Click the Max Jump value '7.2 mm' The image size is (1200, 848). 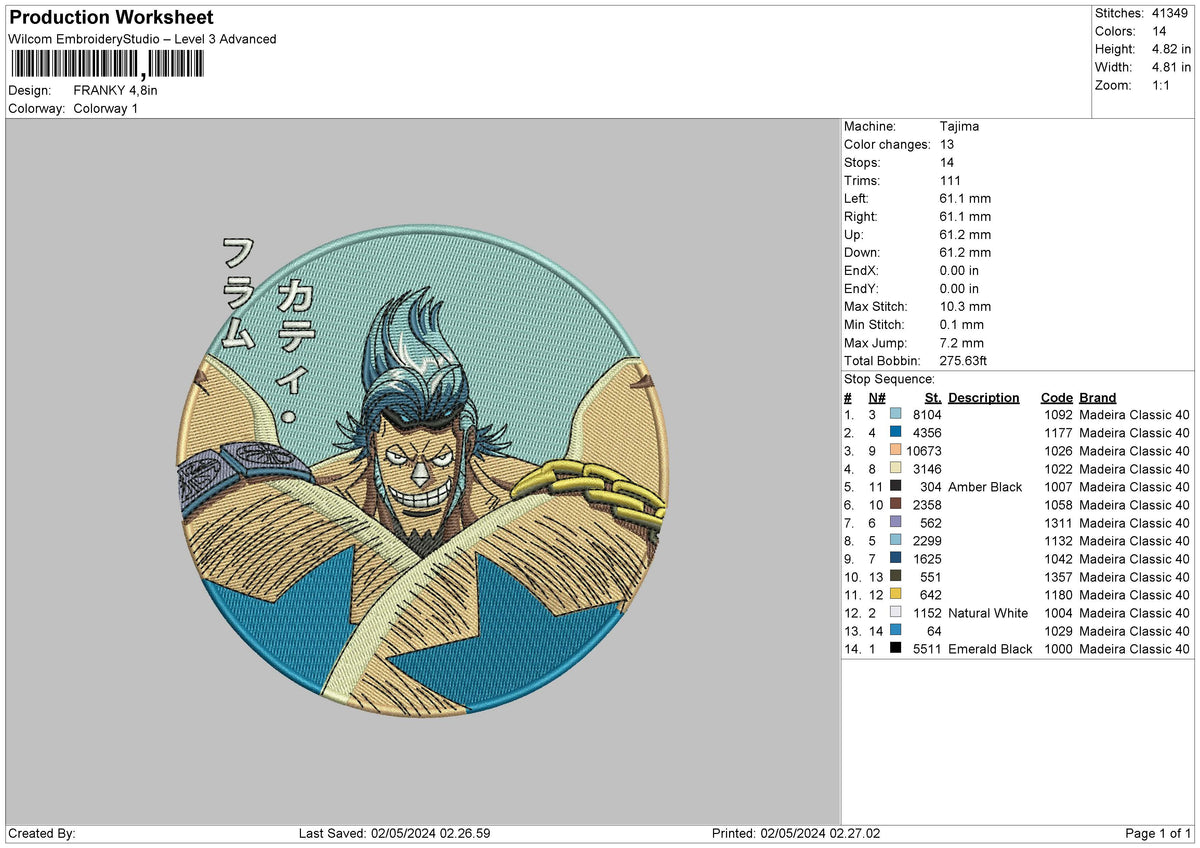pos(962,343)
